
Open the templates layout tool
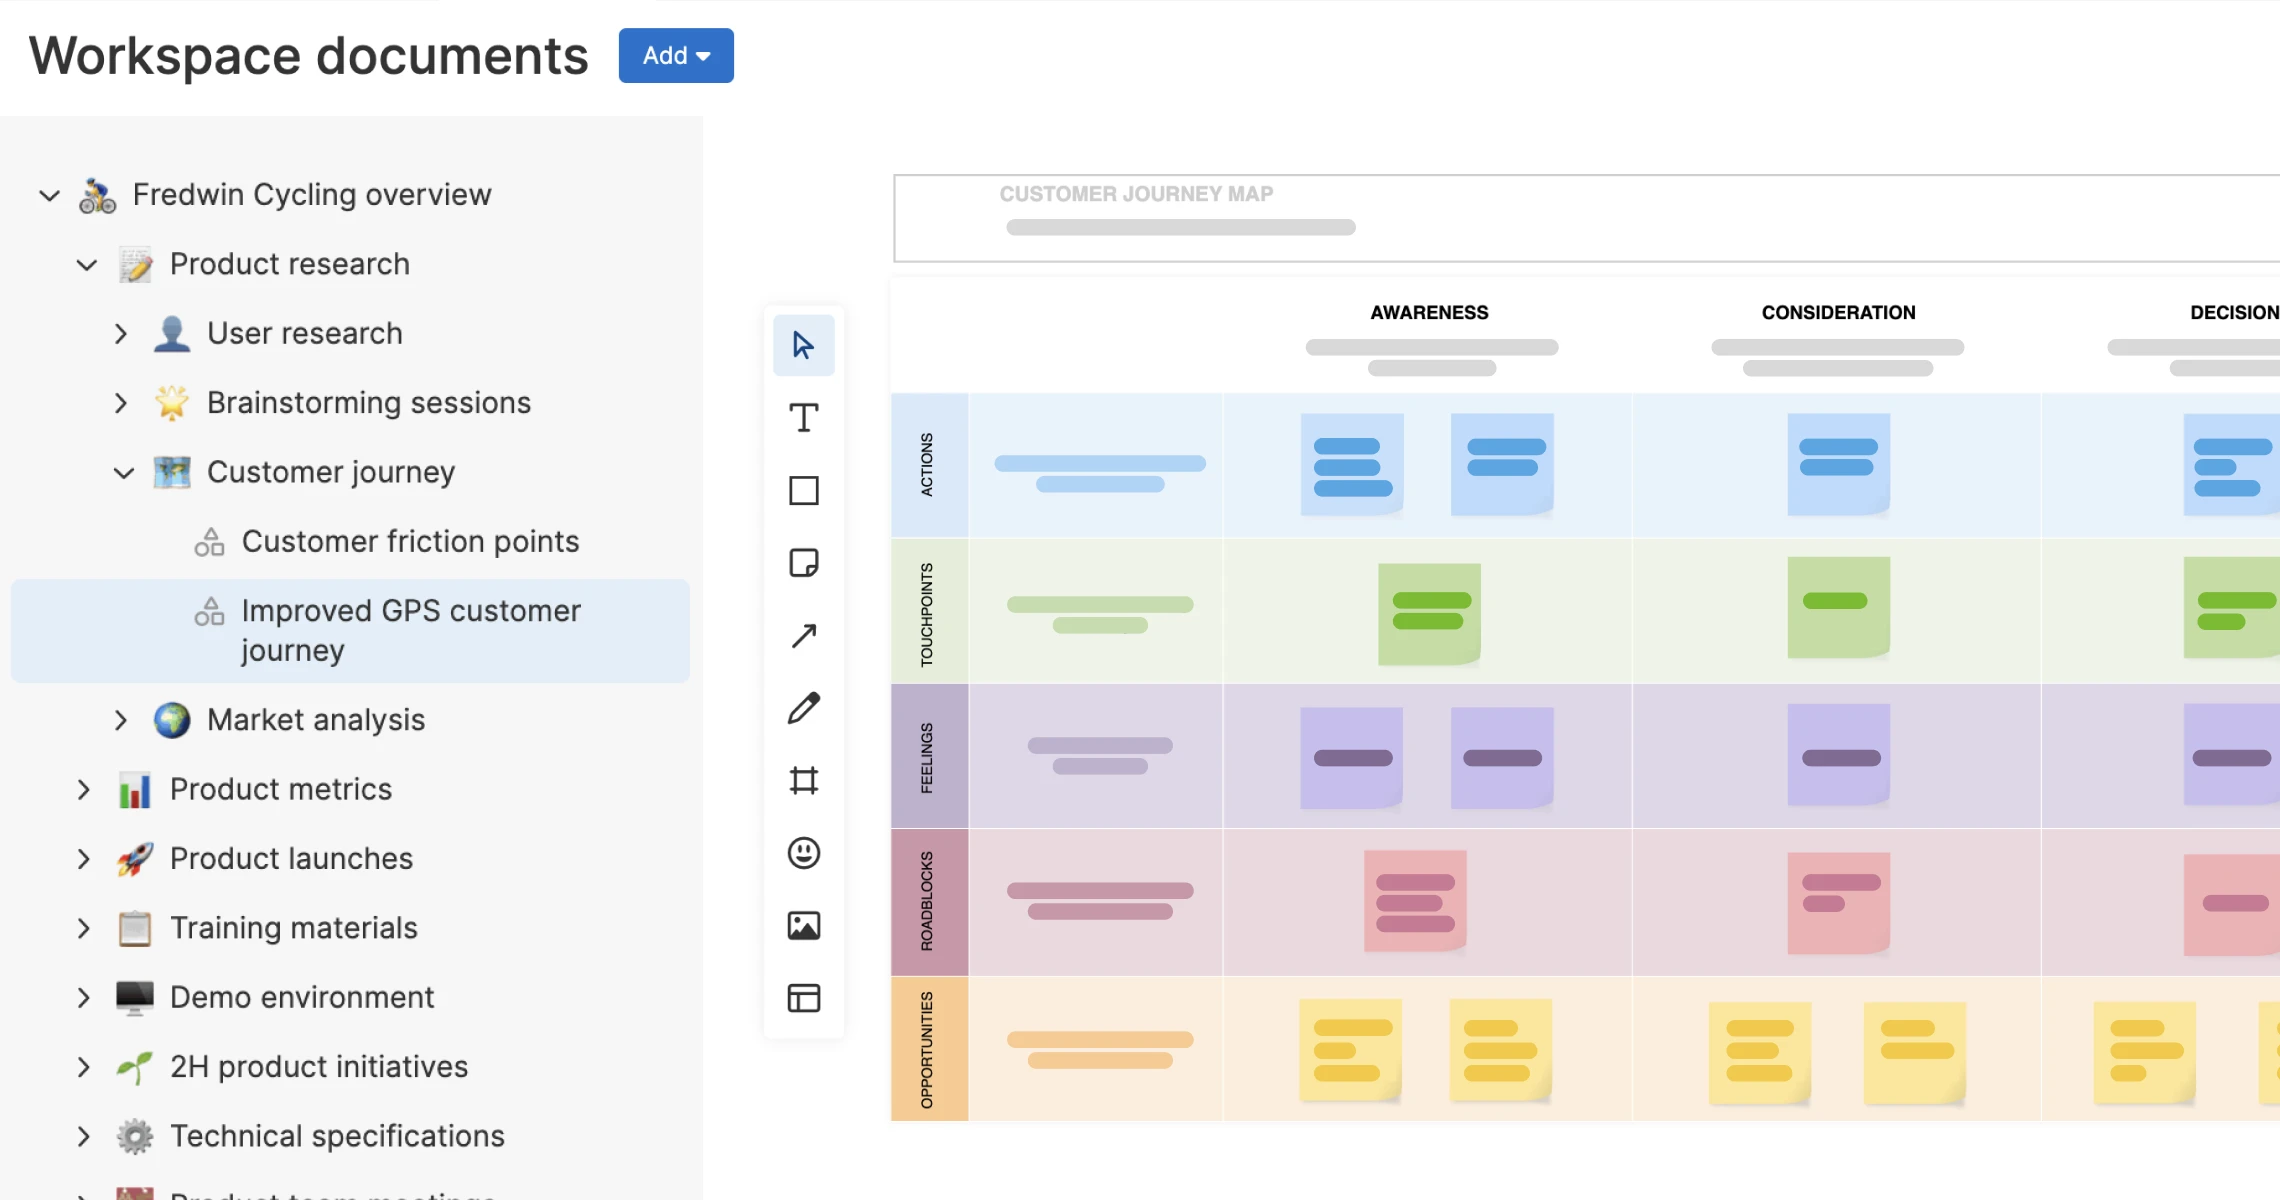point(803,998)
